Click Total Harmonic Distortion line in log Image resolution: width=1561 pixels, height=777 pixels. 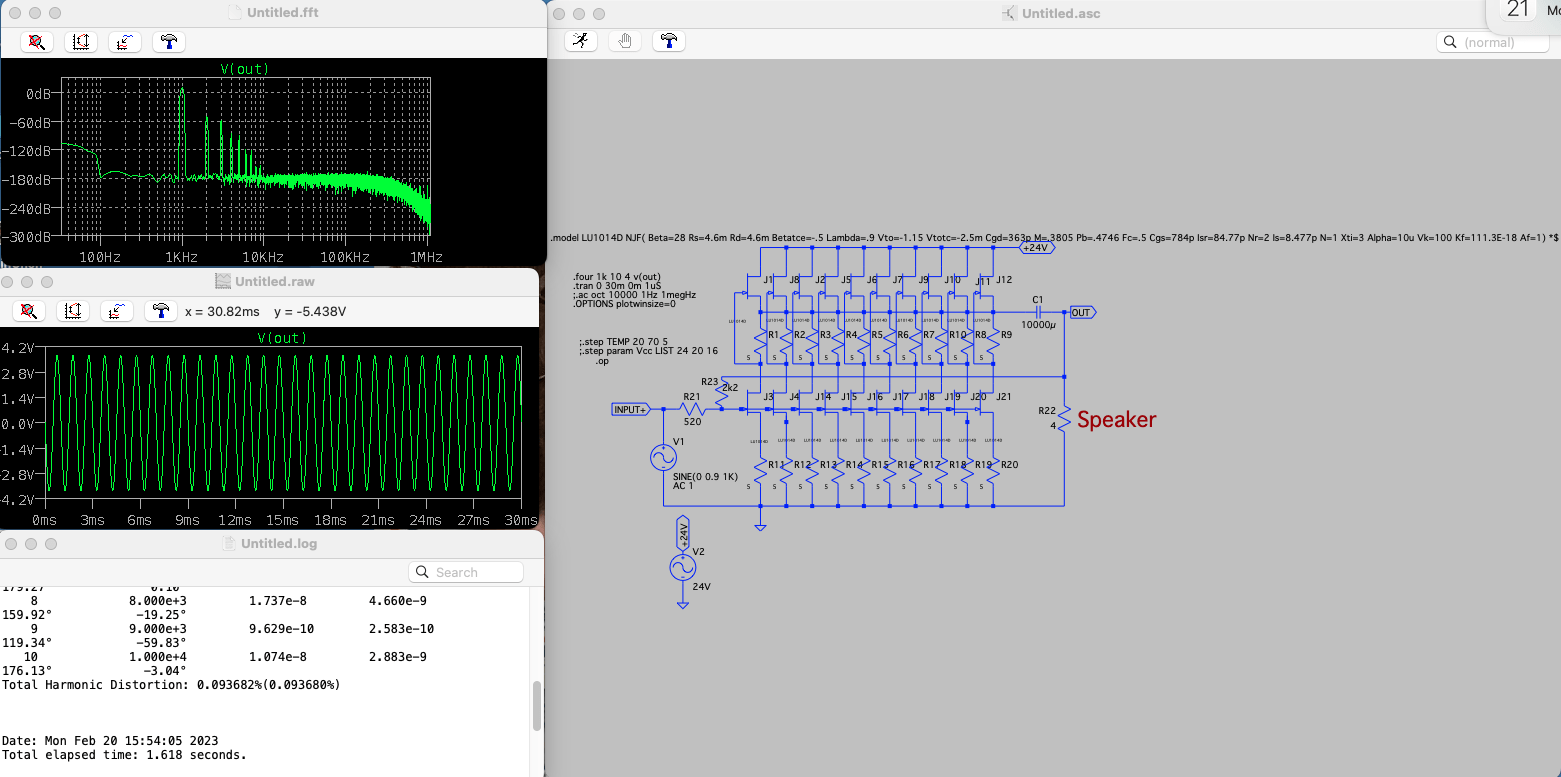click(x=171, y=685)
